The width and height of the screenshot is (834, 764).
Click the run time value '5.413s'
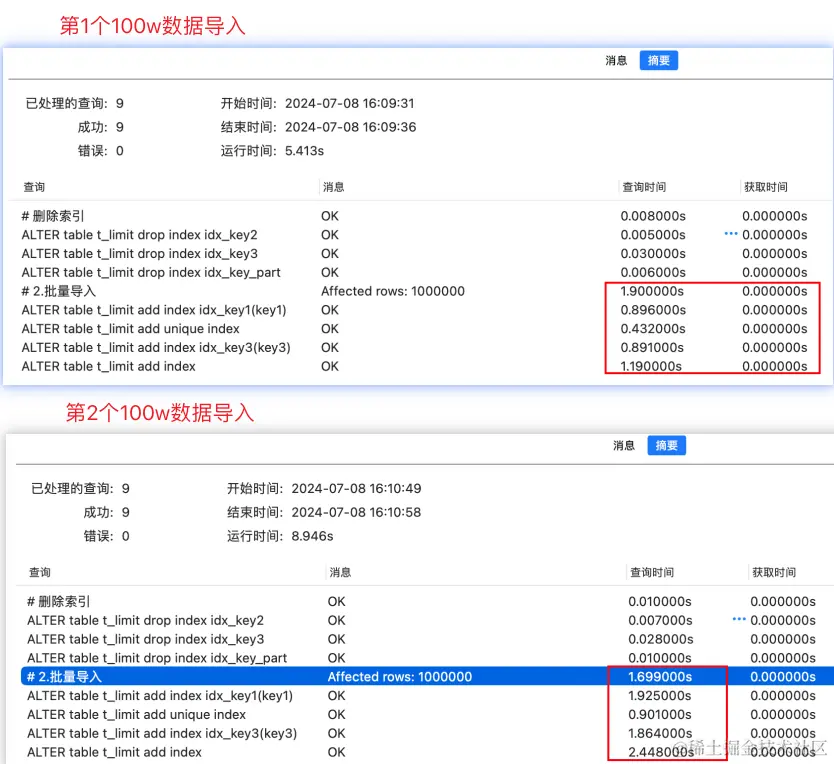(304, 151)
